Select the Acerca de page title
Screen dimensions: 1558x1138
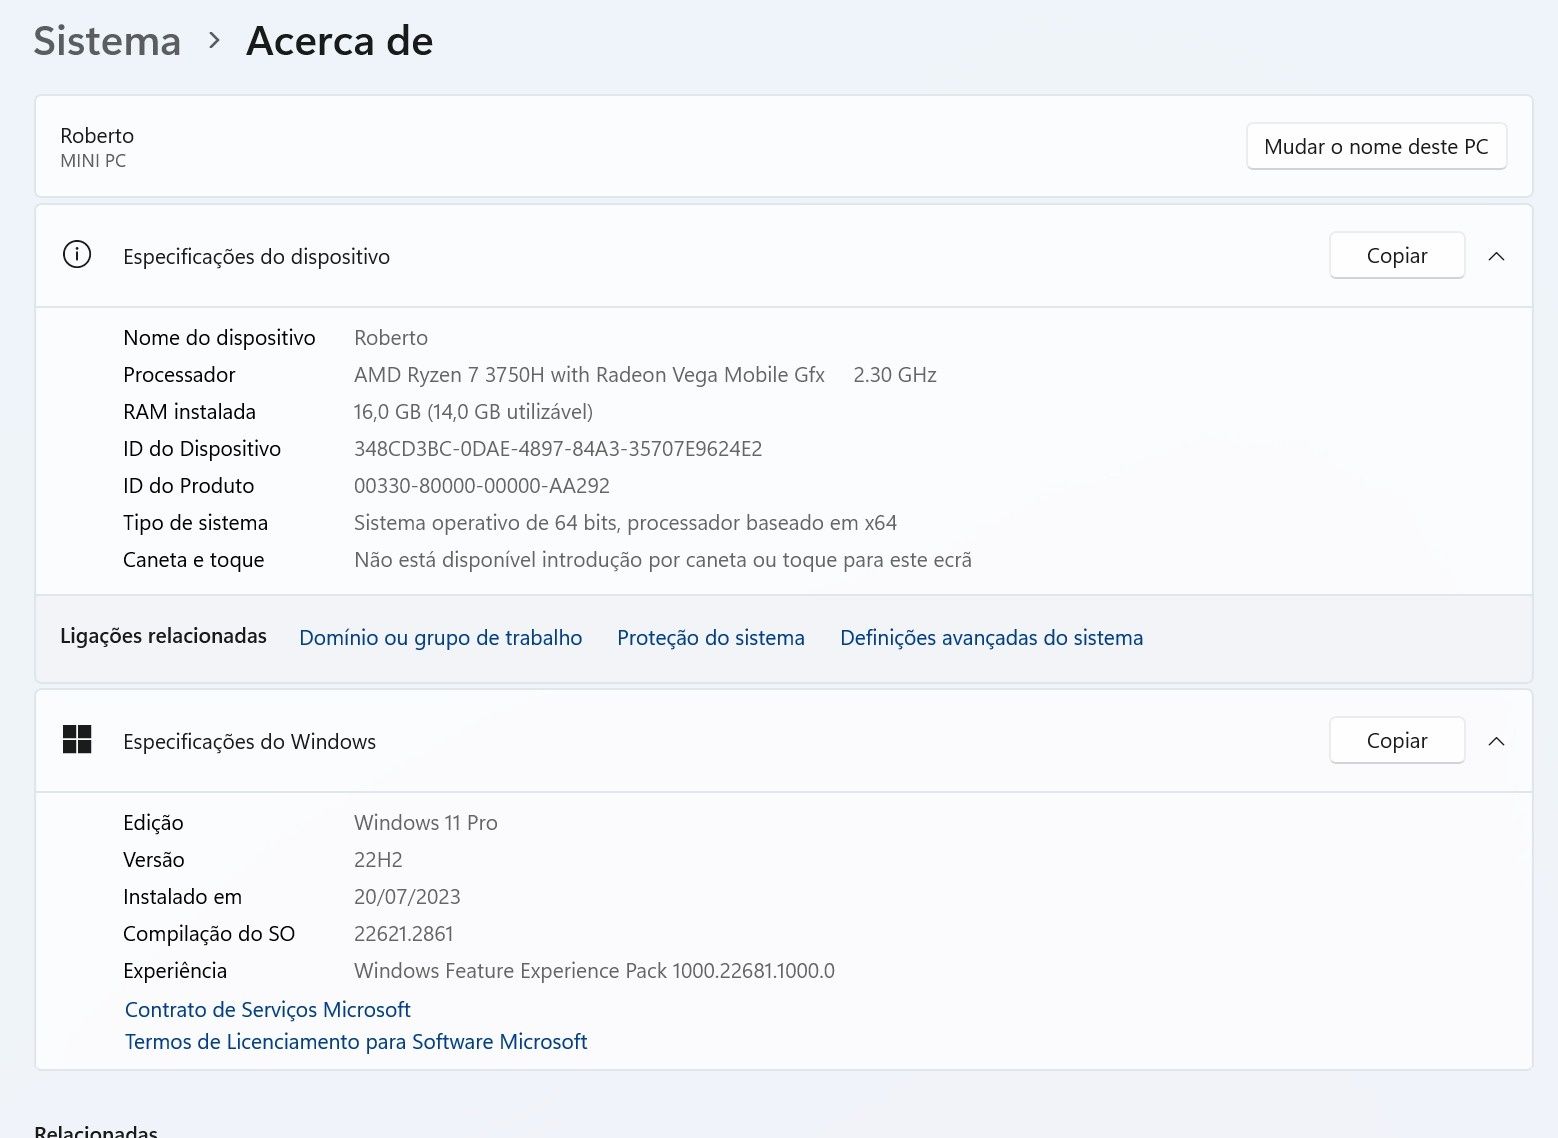click(340, 41)
